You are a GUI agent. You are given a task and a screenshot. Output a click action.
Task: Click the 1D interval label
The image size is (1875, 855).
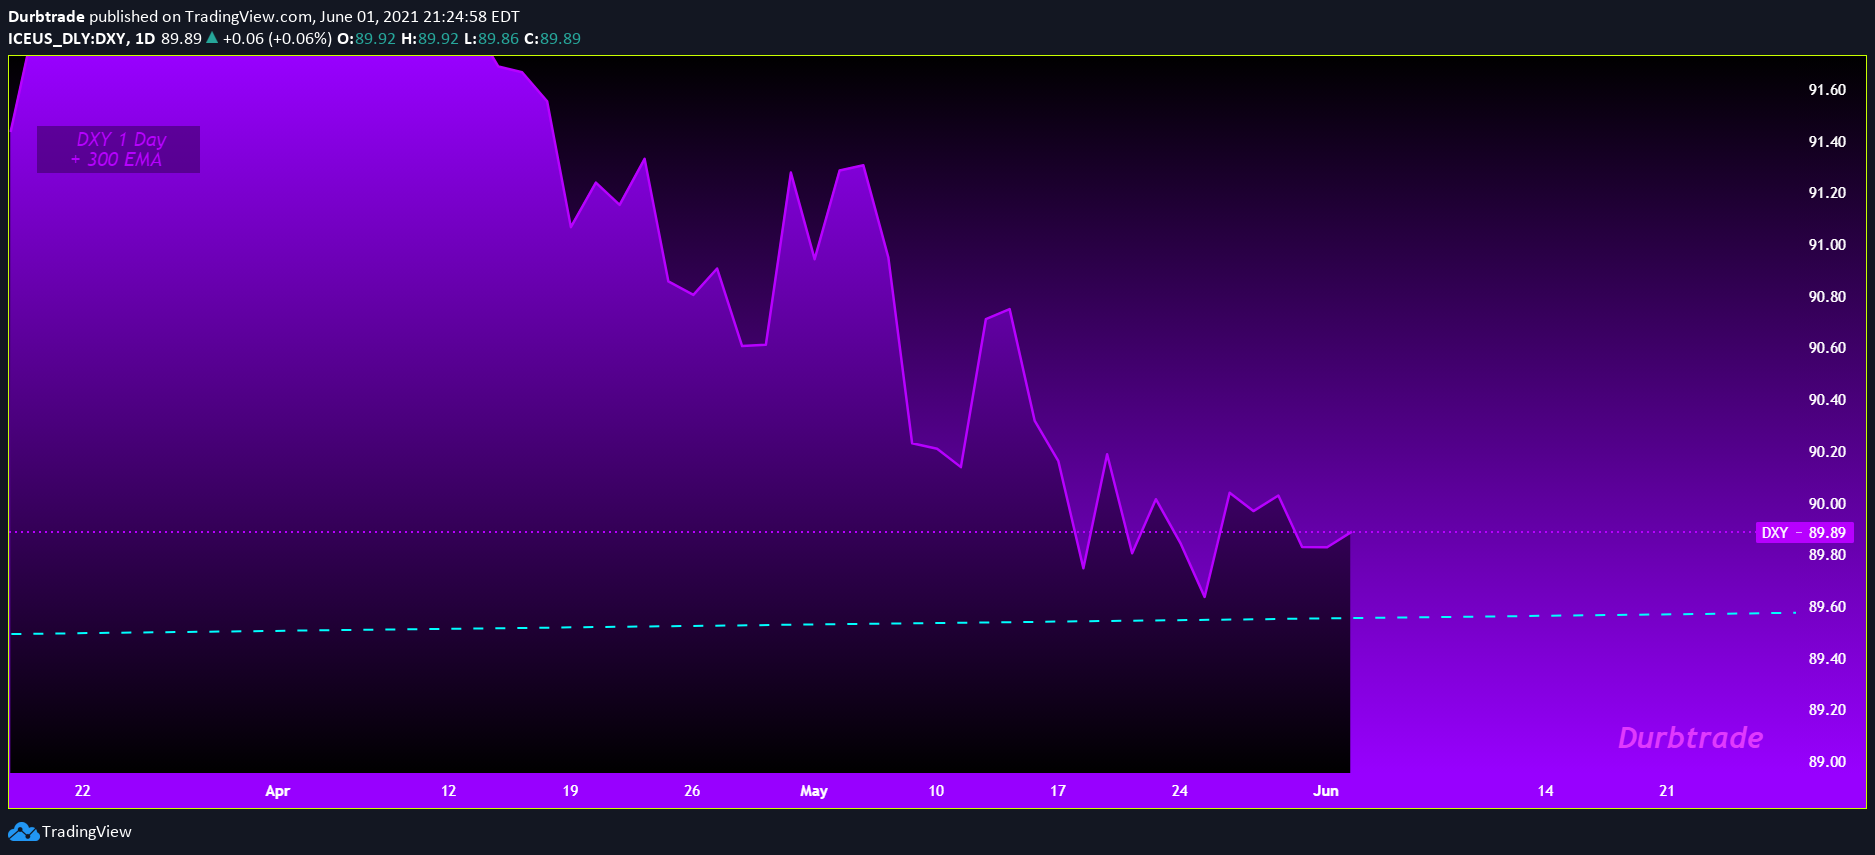[x=145, y=39]
